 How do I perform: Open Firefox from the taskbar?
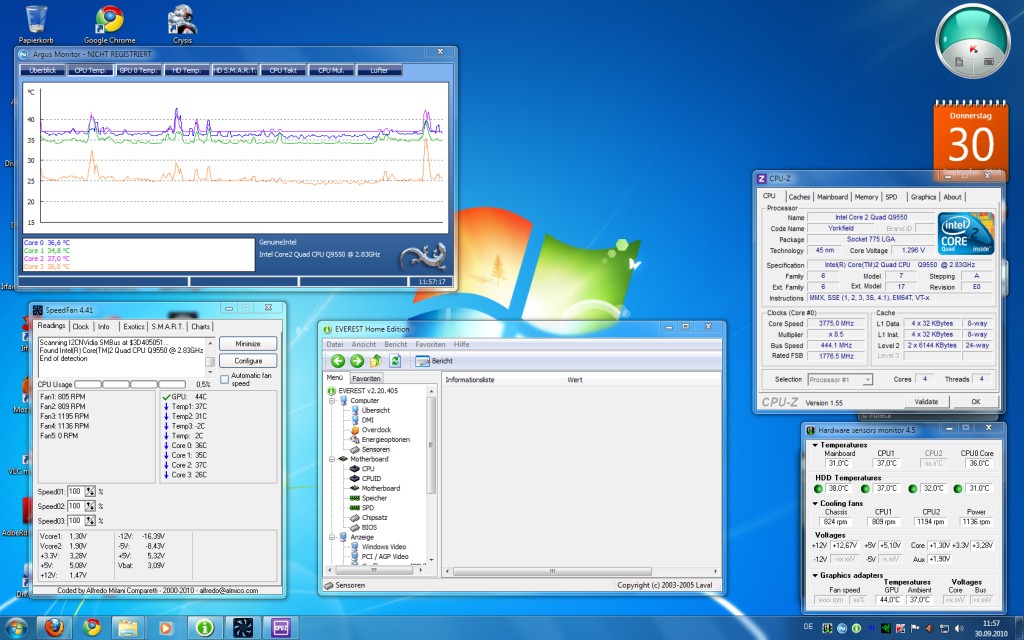tap(54, 628)
